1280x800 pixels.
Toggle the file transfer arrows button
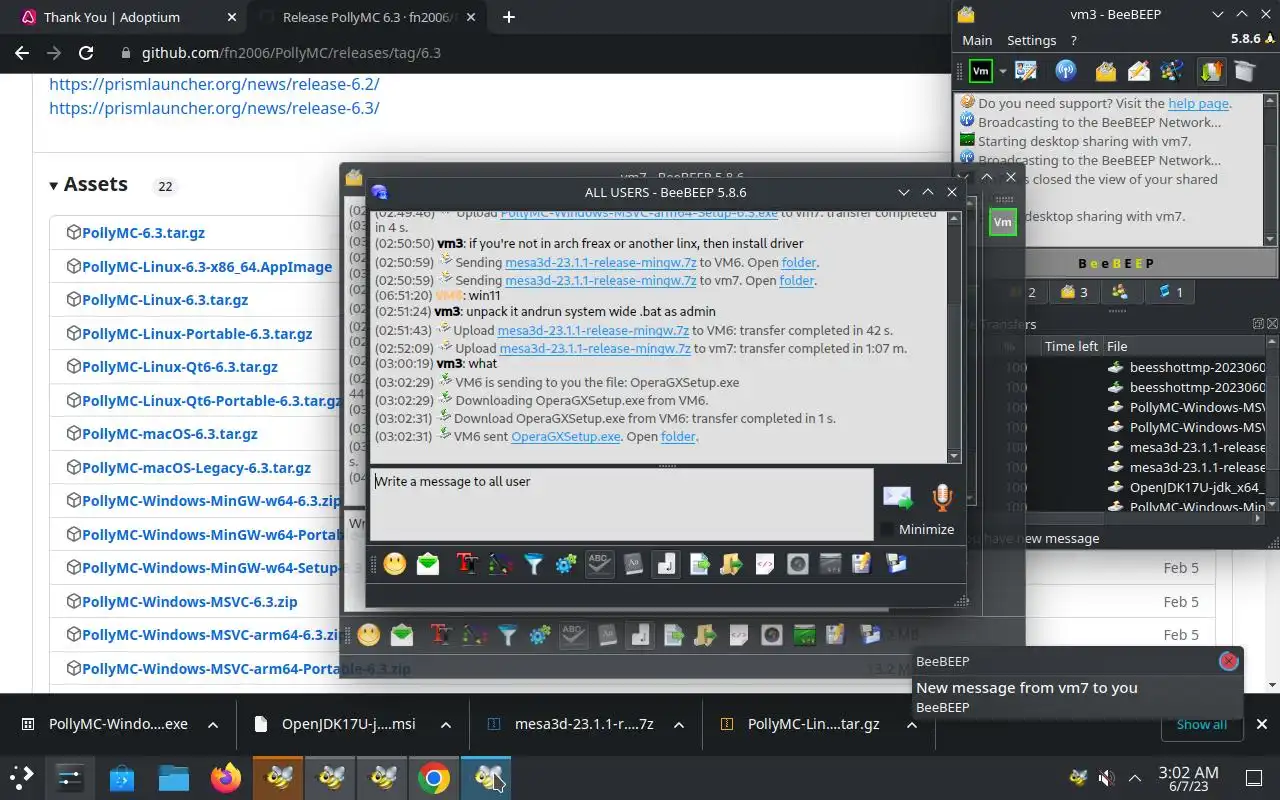pyautogui.click(x=1211, y=71)
